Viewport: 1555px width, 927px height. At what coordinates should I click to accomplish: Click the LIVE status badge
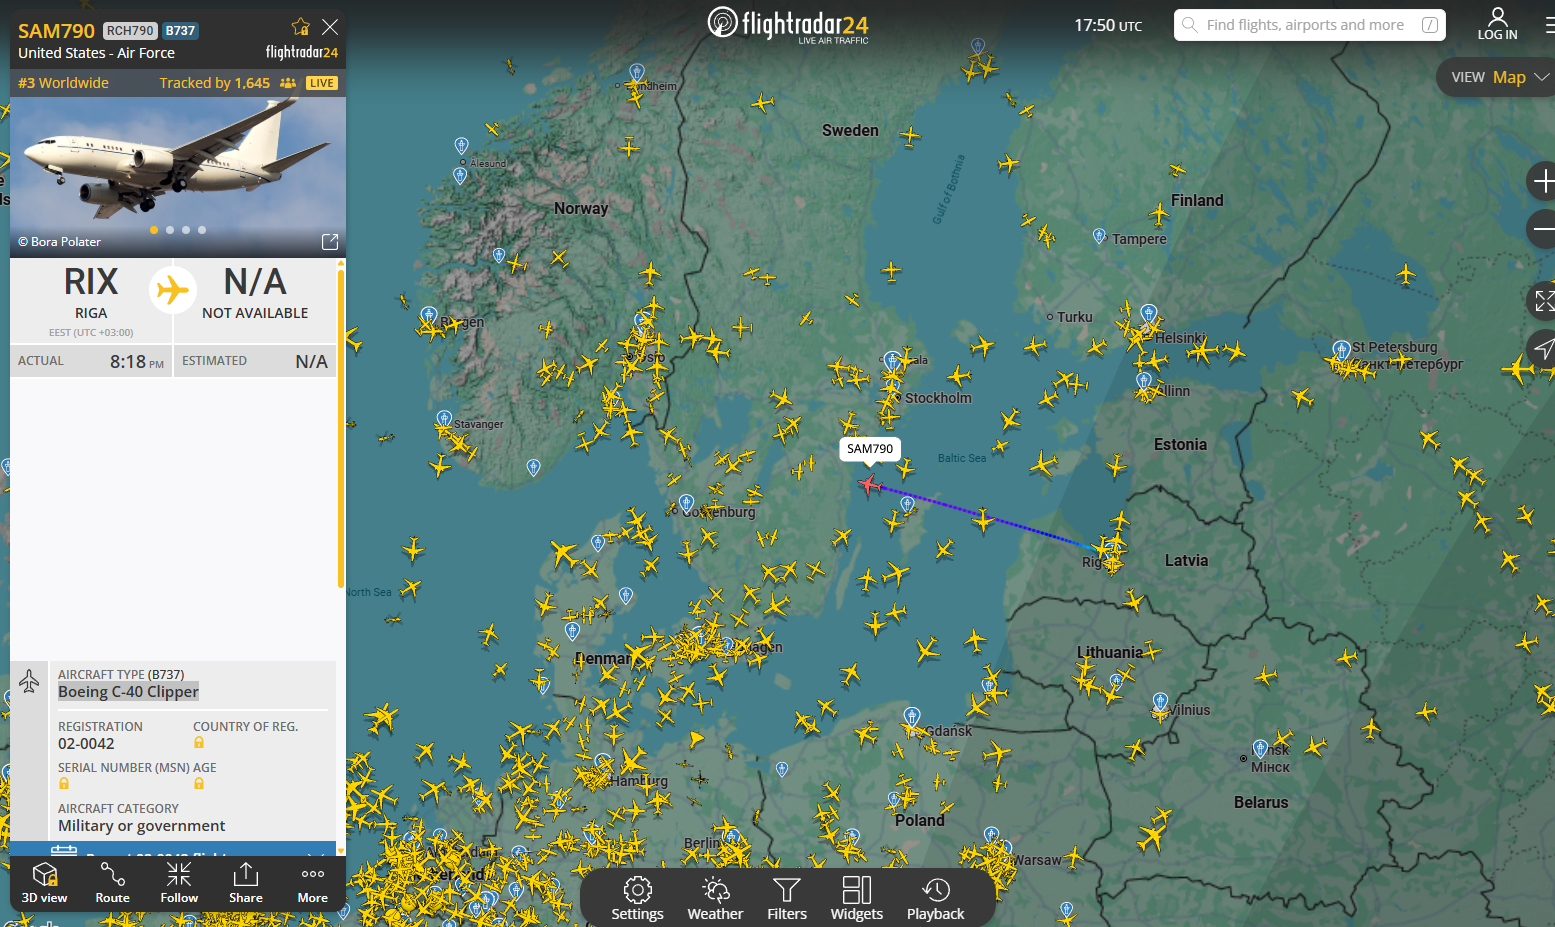pos(322,83)
